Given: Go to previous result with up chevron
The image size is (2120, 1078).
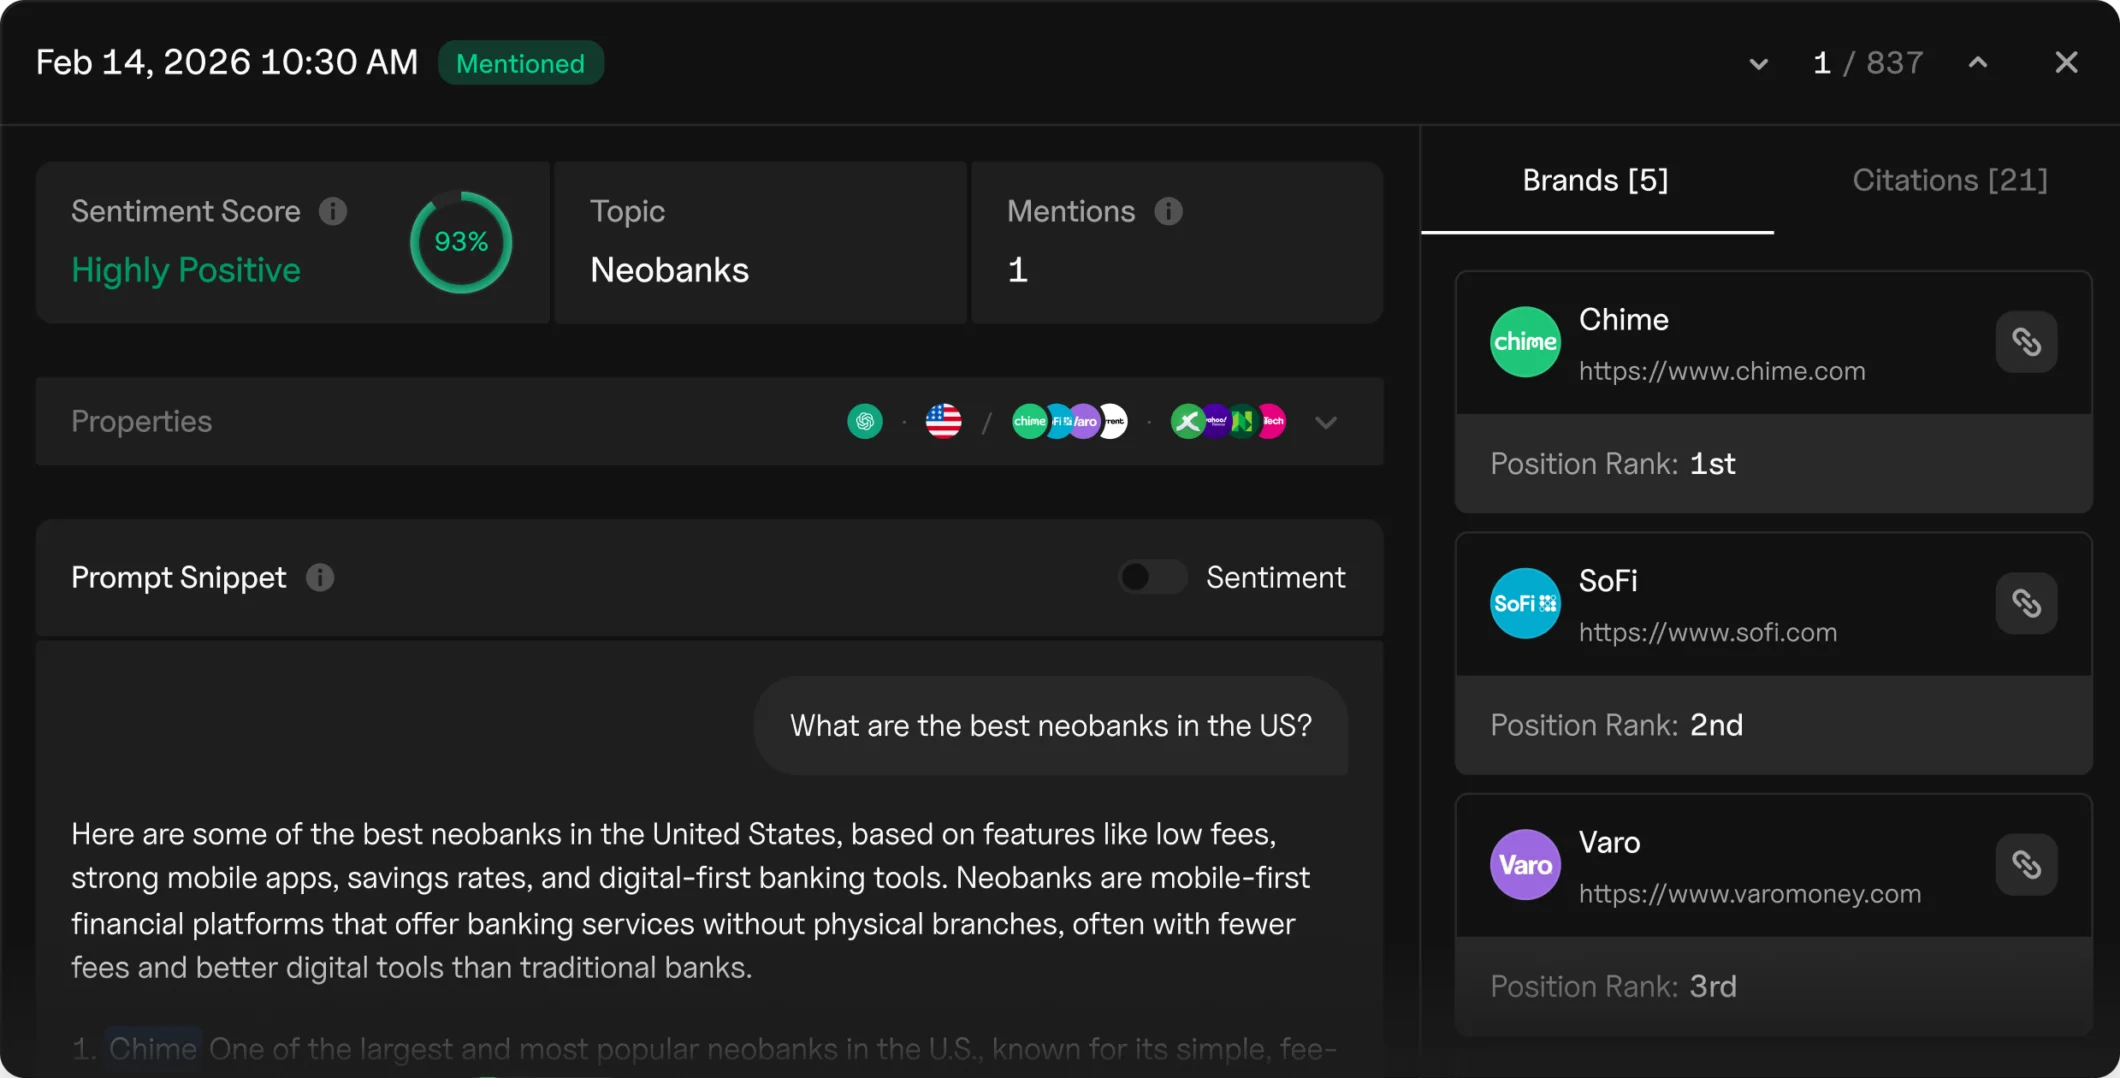Looking at the screenshot, I should (1977, 63).
